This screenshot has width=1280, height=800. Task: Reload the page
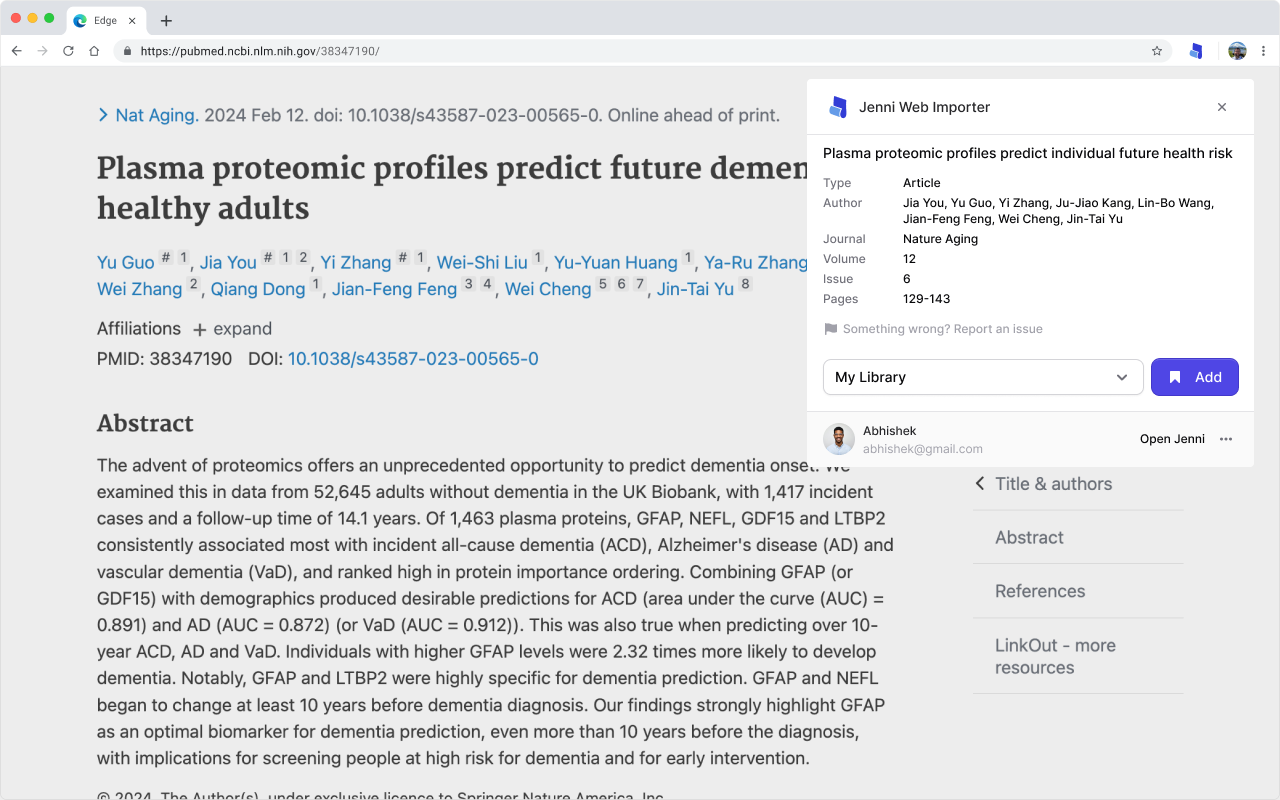(68, 51)
